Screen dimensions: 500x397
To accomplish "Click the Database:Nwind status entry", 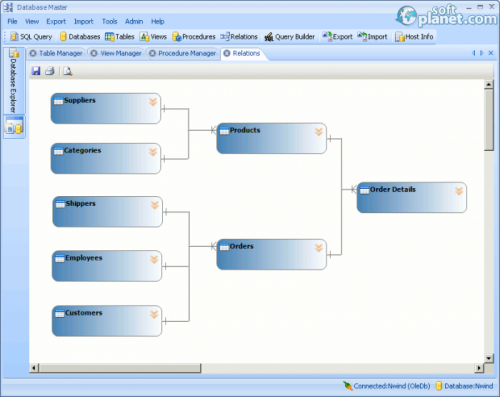I will click(464, 386).
